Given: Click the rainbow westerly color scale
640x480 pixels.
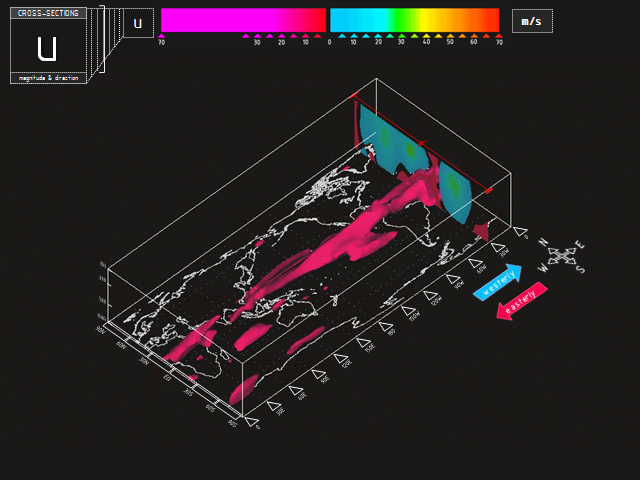Looking at the screenshot, I should [414, 20].
